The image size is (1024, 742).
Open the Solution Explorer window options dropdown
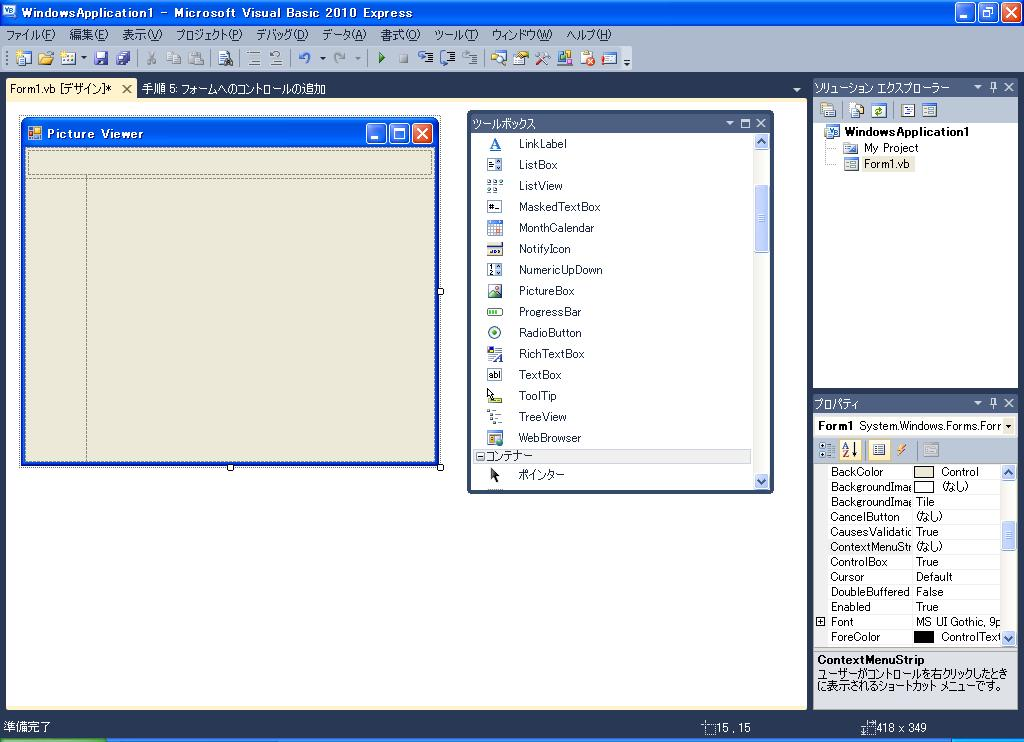(x=978, y=87)
